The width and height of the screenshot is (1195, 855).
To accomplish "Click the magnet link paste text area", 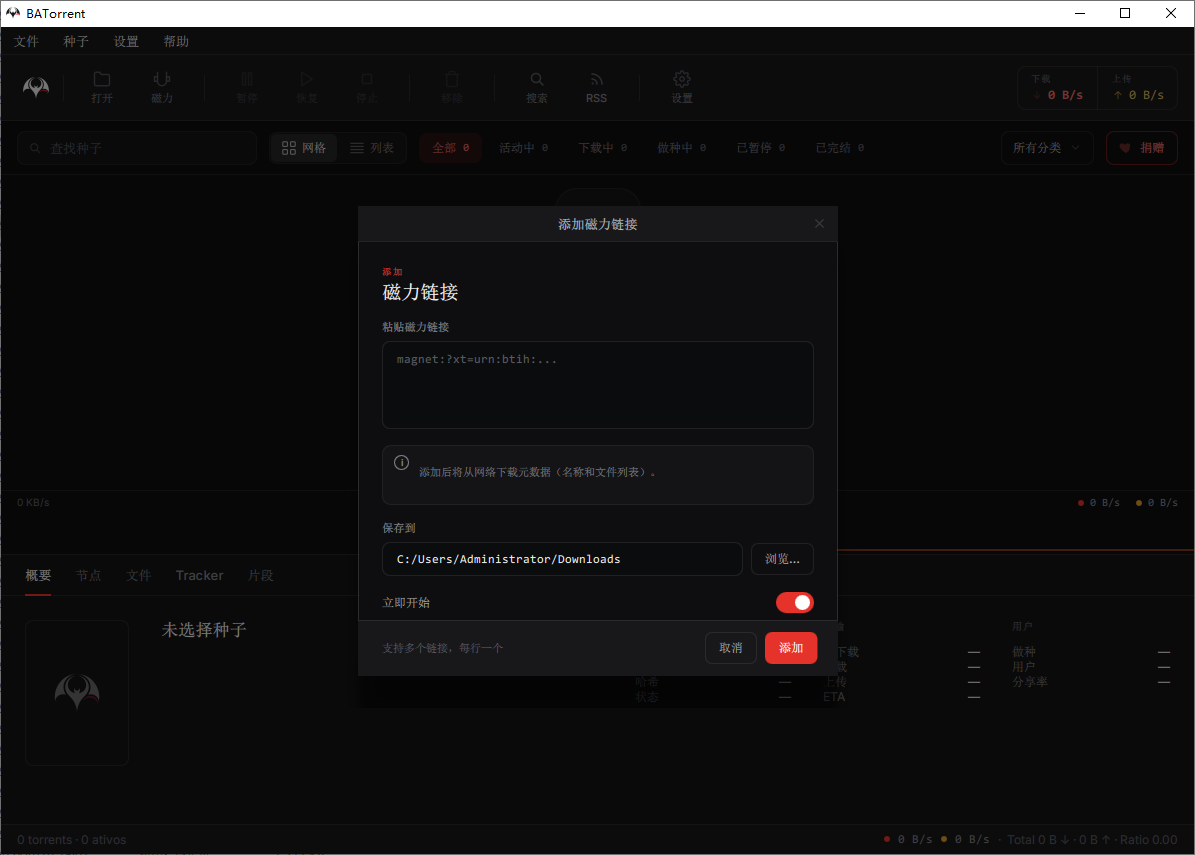I will click(598, 385).
